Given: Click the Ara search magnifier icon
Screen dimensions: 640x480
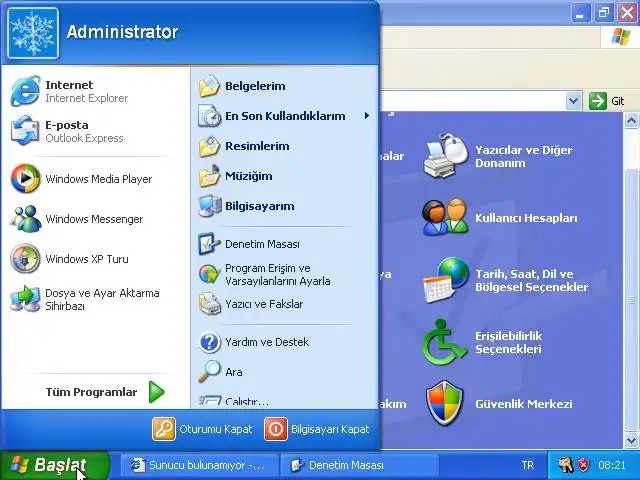Looking at the screenshot, I should [209, 372].
